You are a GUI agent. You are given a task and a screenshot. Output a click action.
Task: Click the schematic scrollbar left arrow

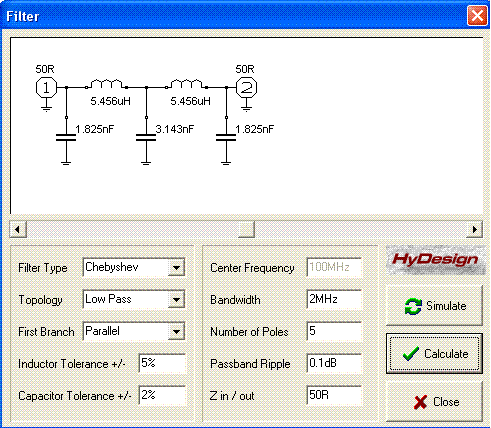coord(18,229)
